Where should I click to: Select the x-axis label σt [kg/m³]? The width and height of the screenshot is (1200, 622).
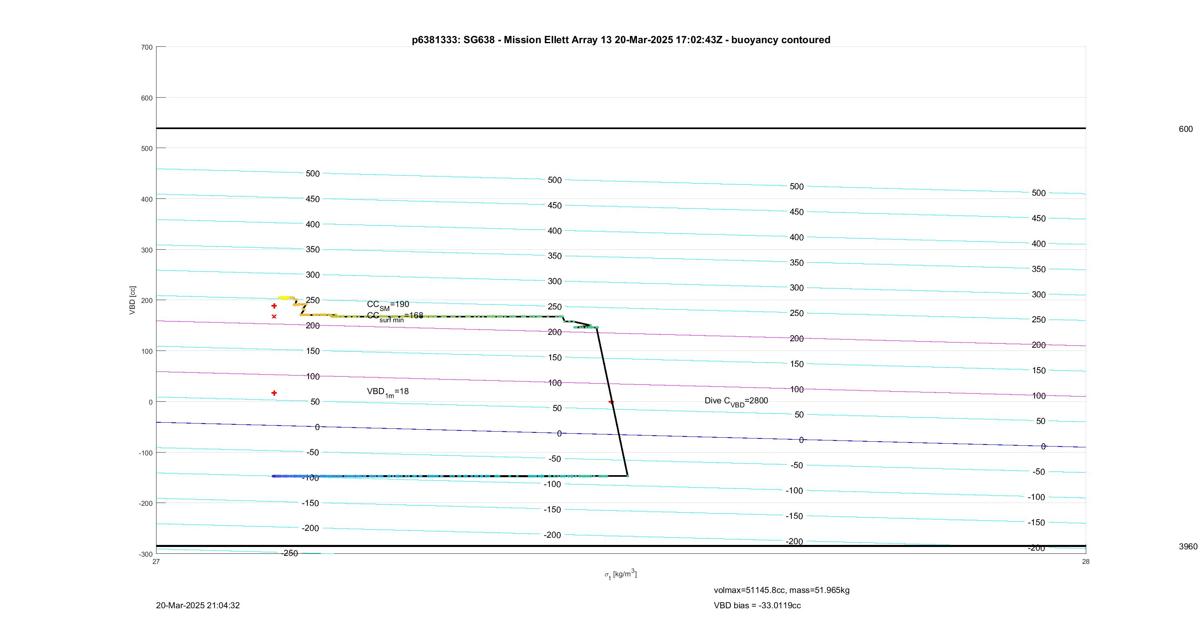coord(620,574)
